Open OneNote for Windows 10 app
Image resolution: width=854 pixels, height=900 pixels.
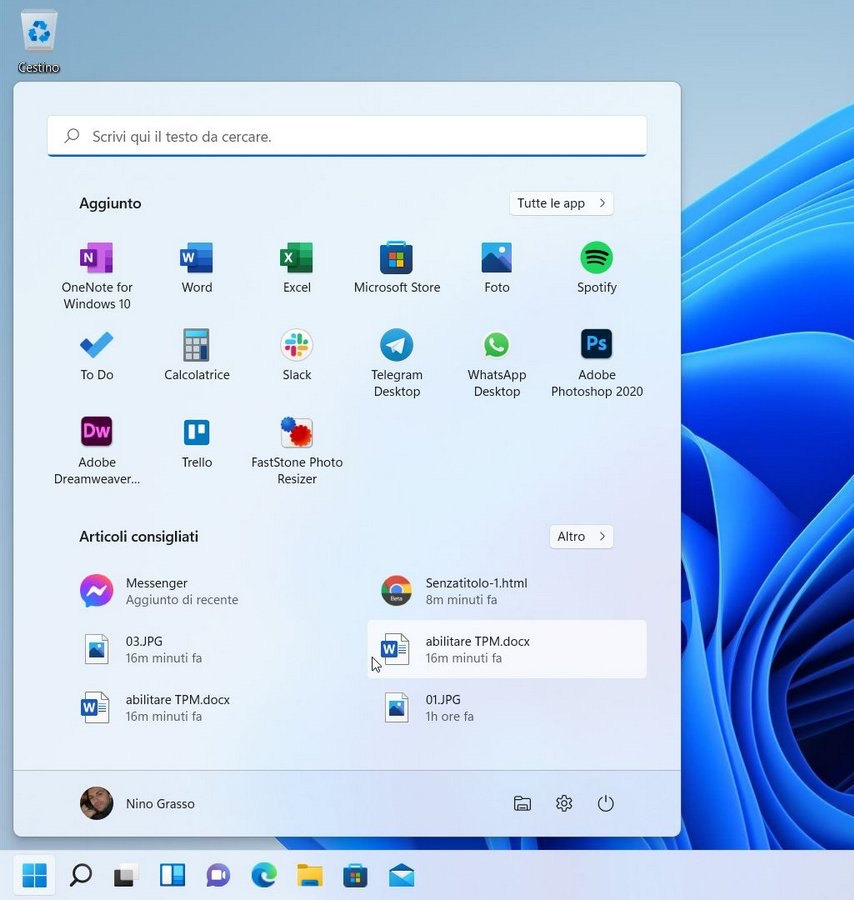[97, 259]
